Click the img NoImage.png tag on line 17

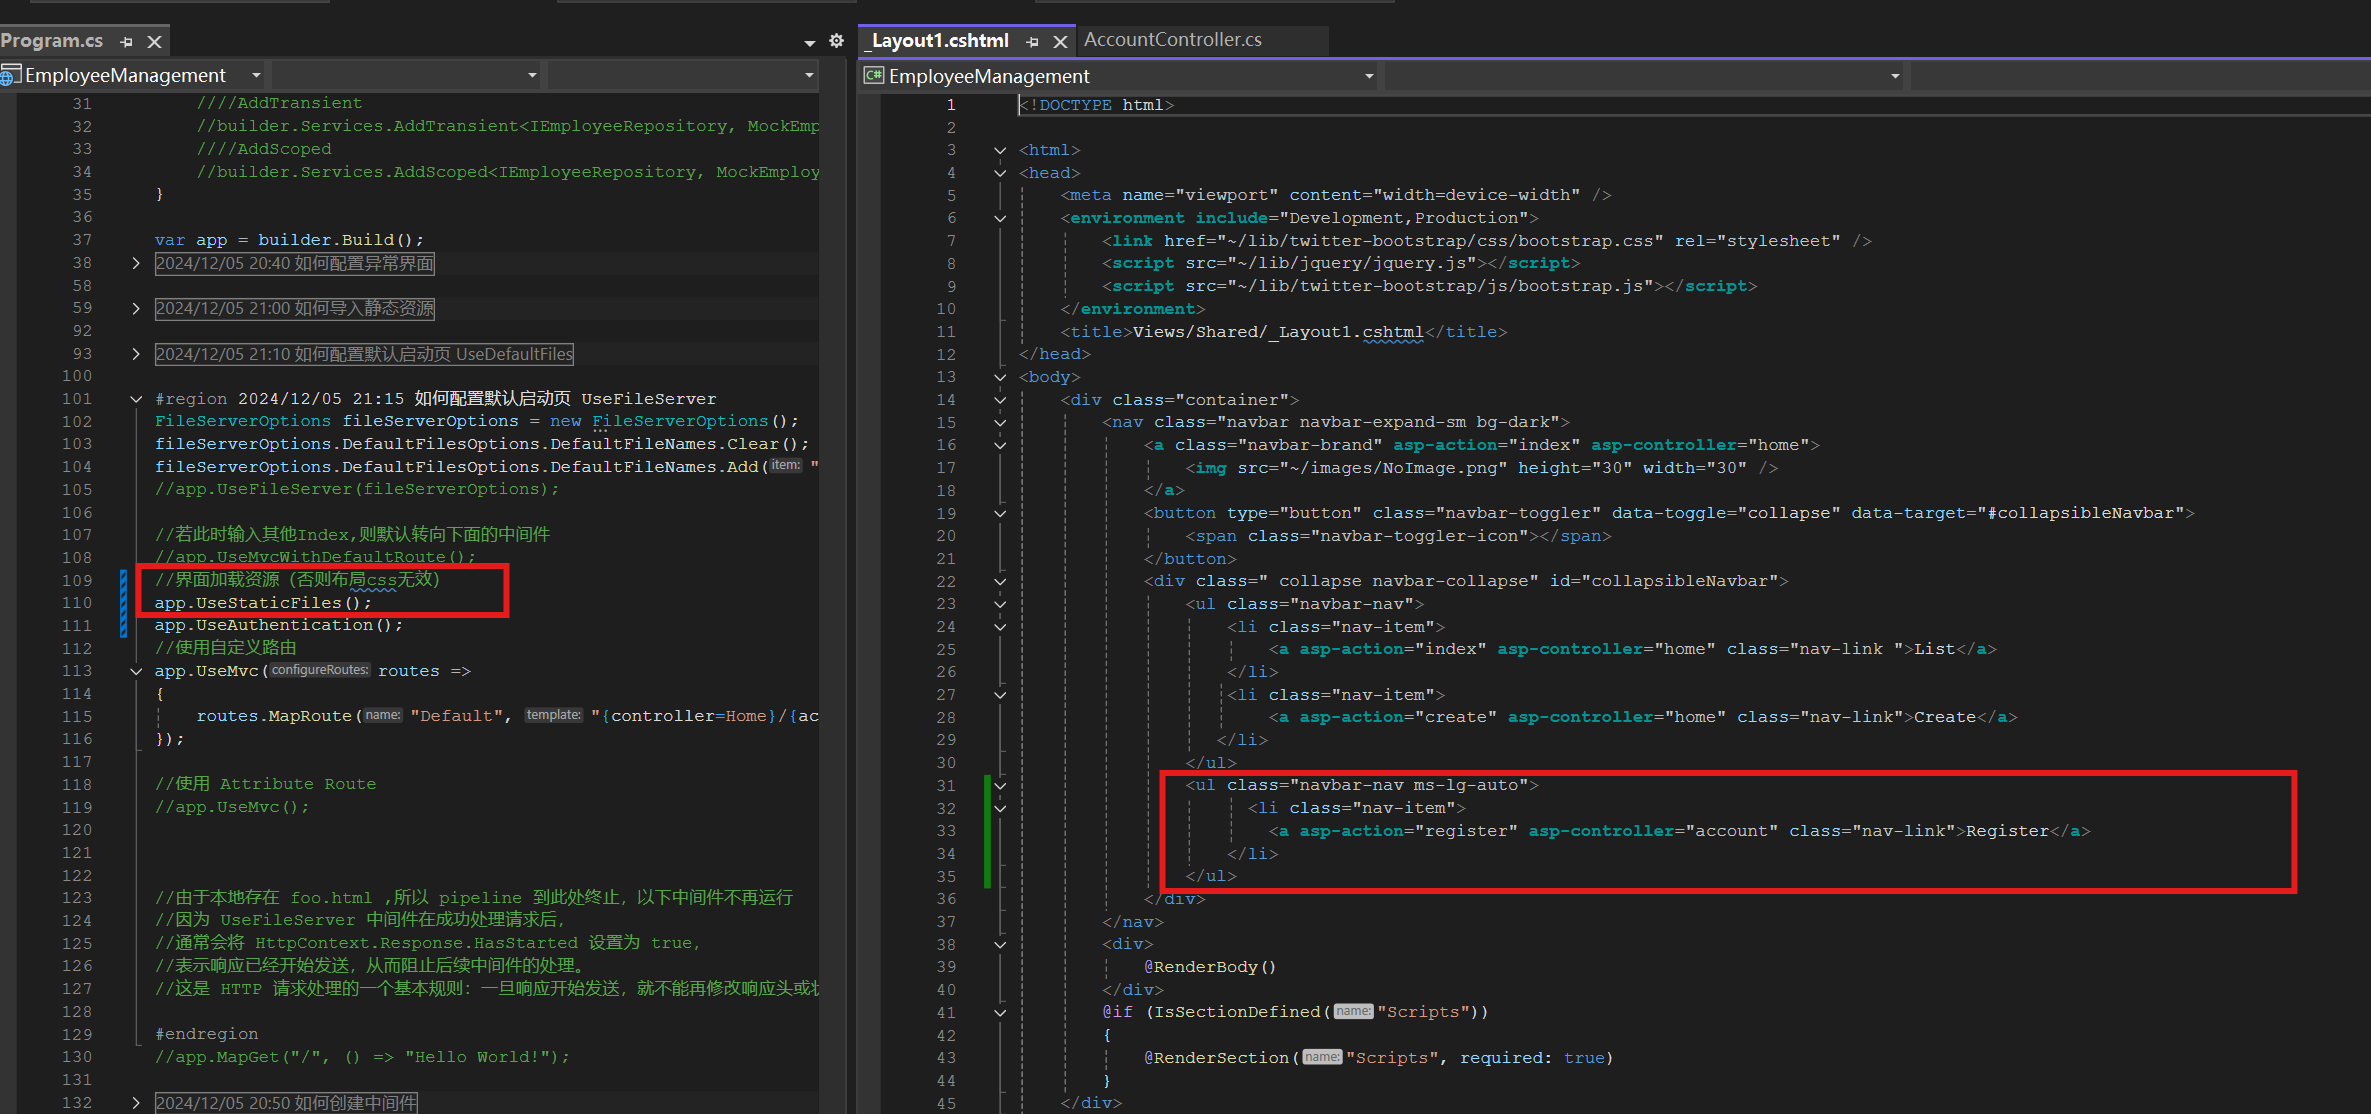coord(1482,468)
